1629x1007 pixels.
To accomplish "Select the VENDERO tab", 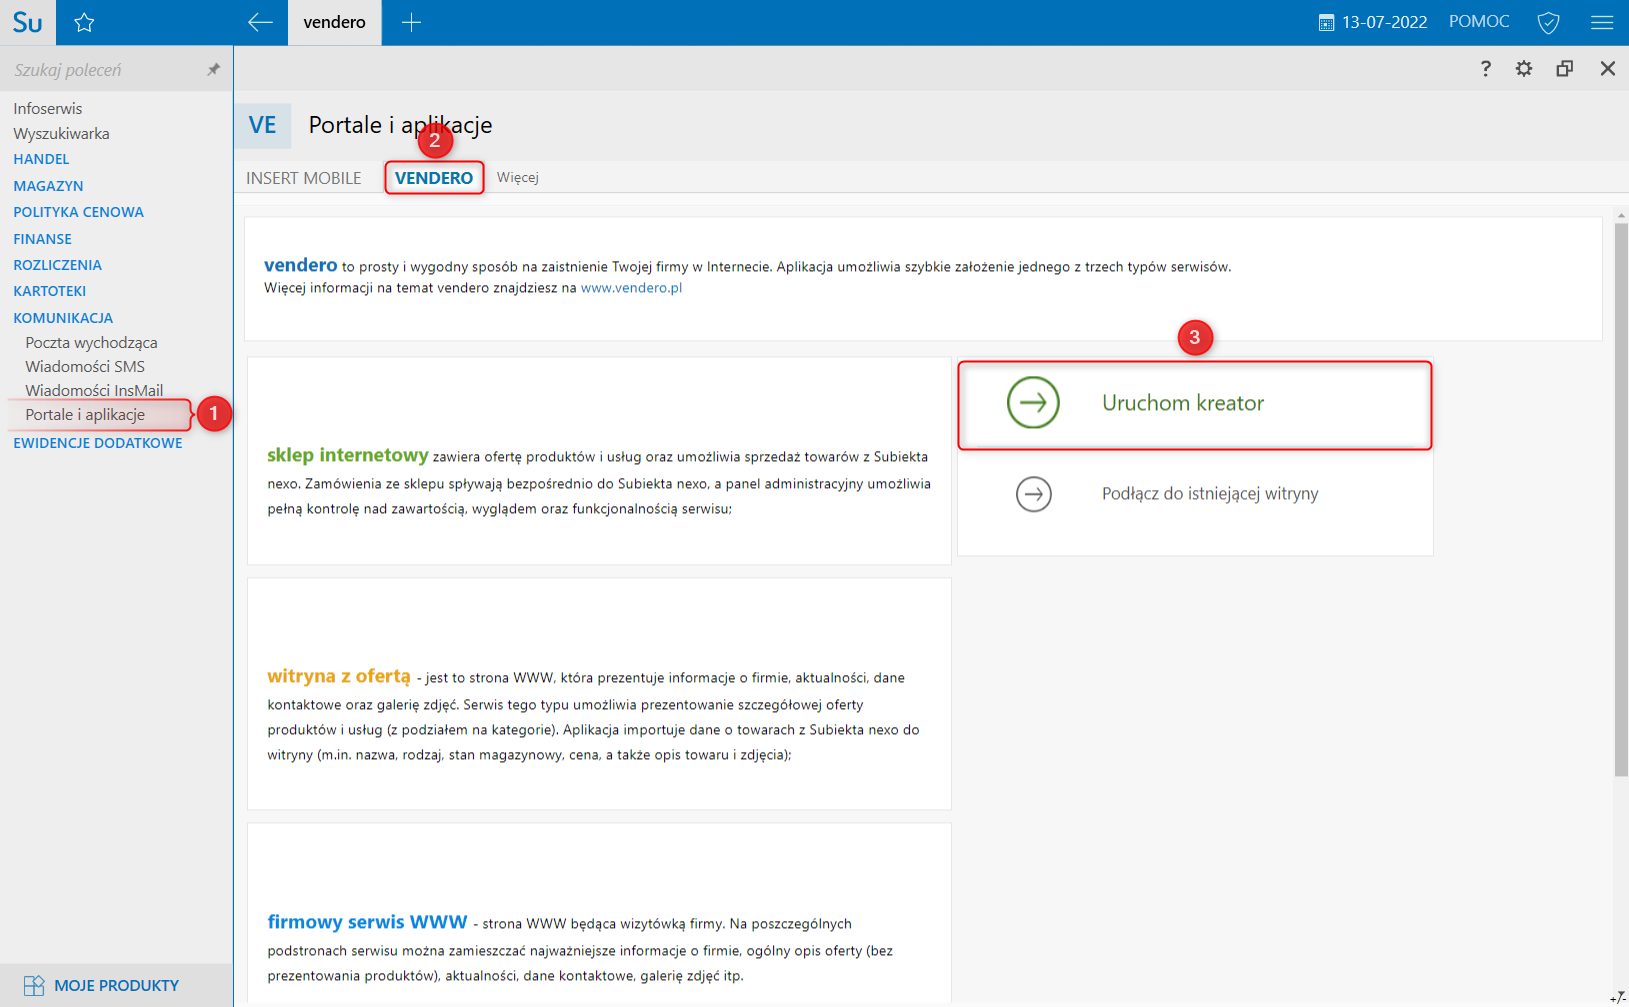I will coord(434,178).
